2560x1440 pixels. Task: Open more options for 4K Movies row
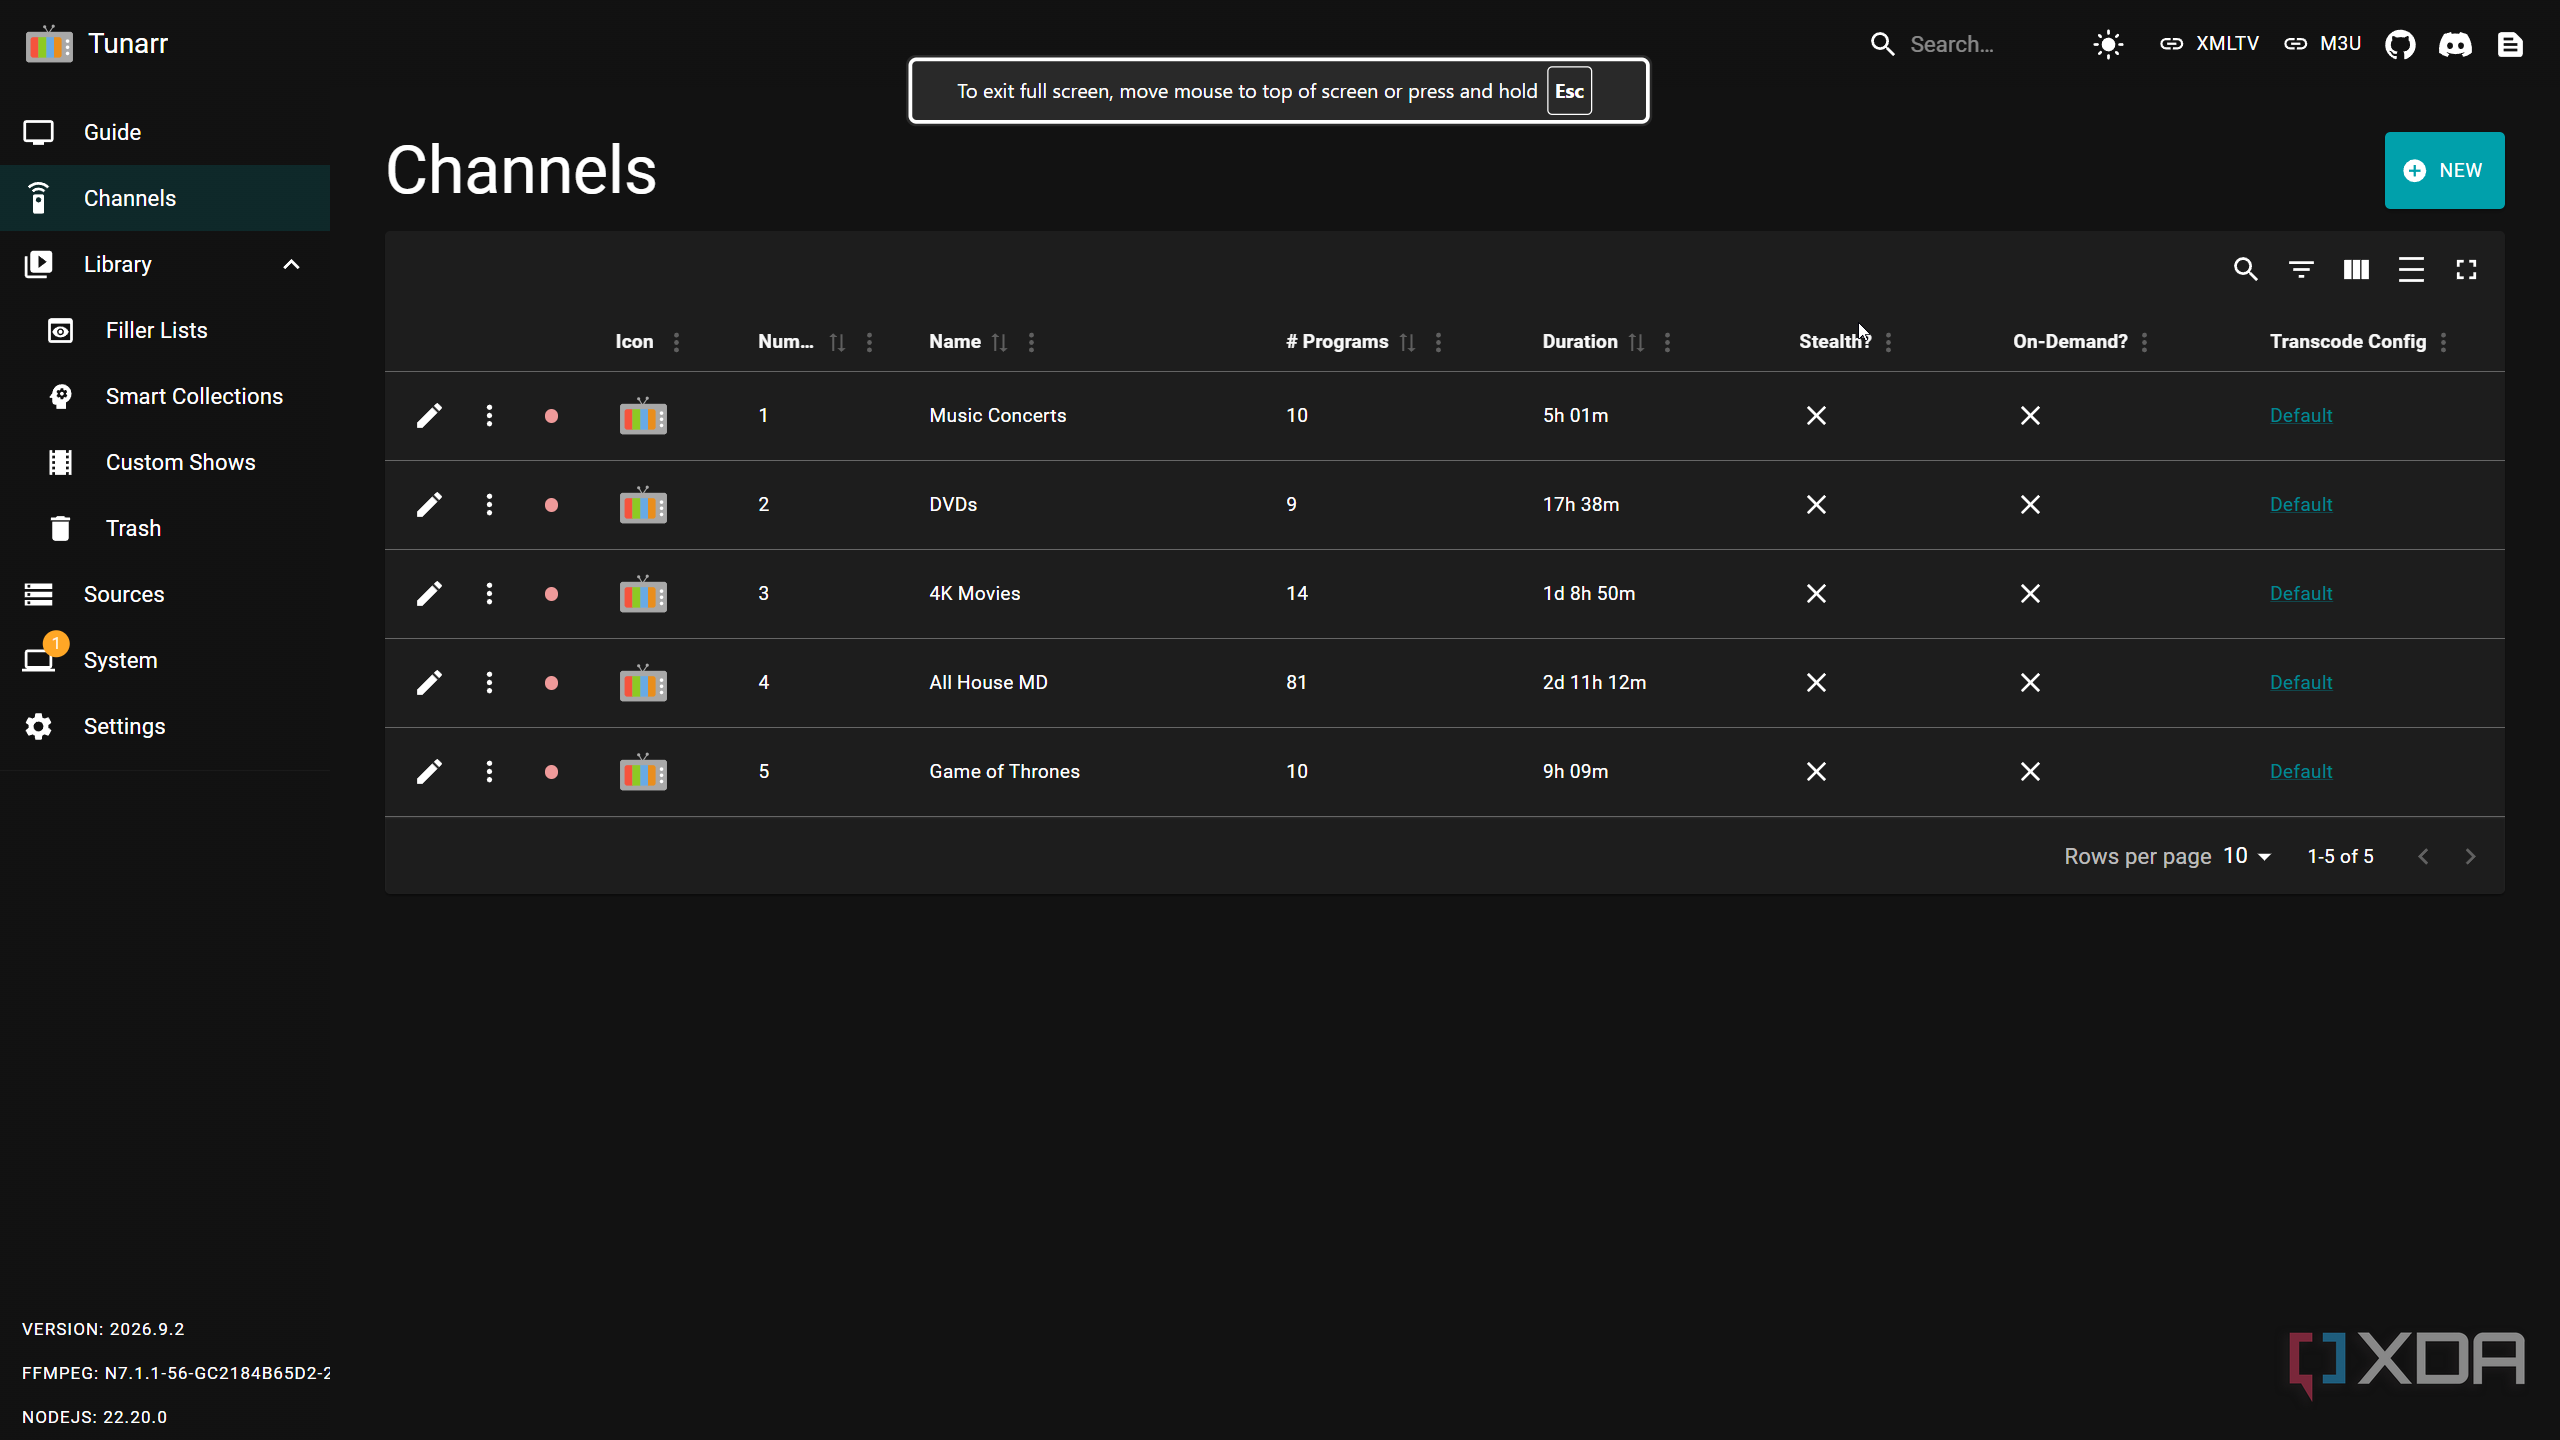coord(489,593)
